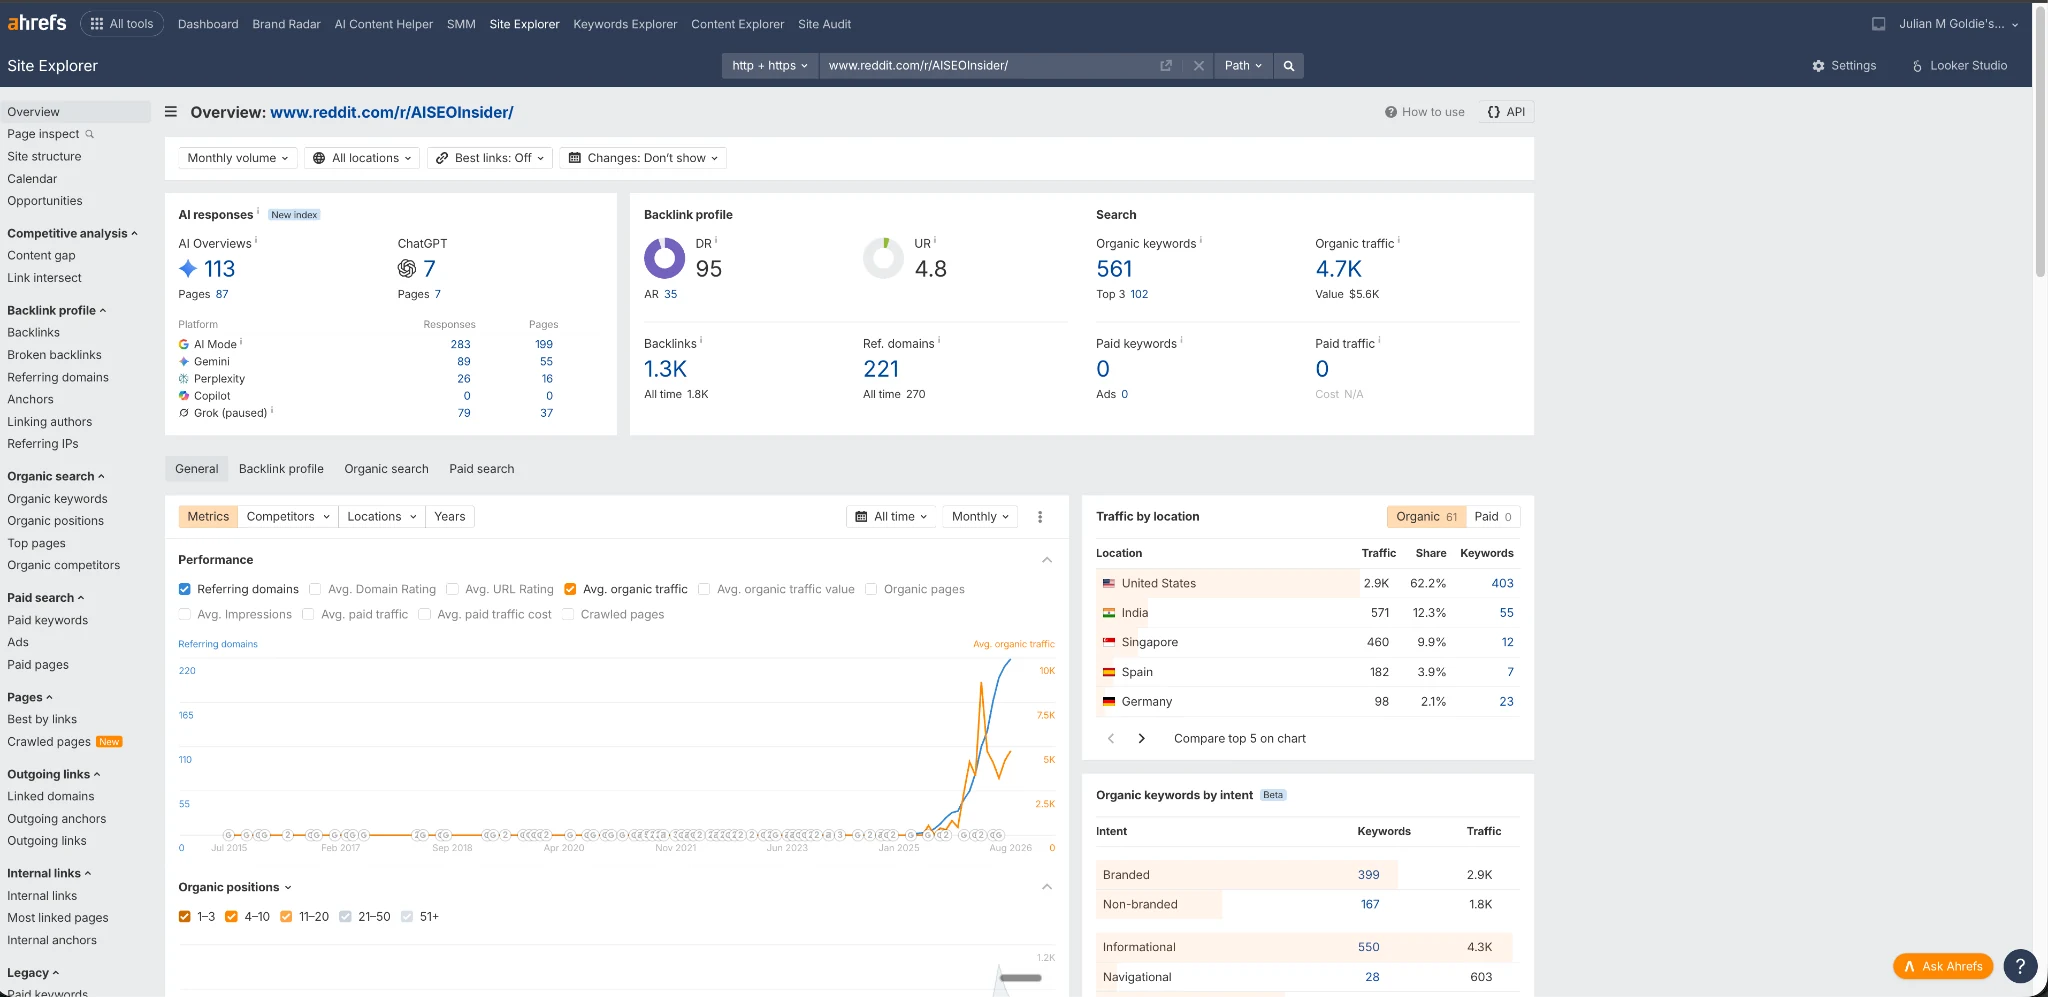The image size is (2048, 997).
Task: Select the Years chart view button
Action: point(450,517)
